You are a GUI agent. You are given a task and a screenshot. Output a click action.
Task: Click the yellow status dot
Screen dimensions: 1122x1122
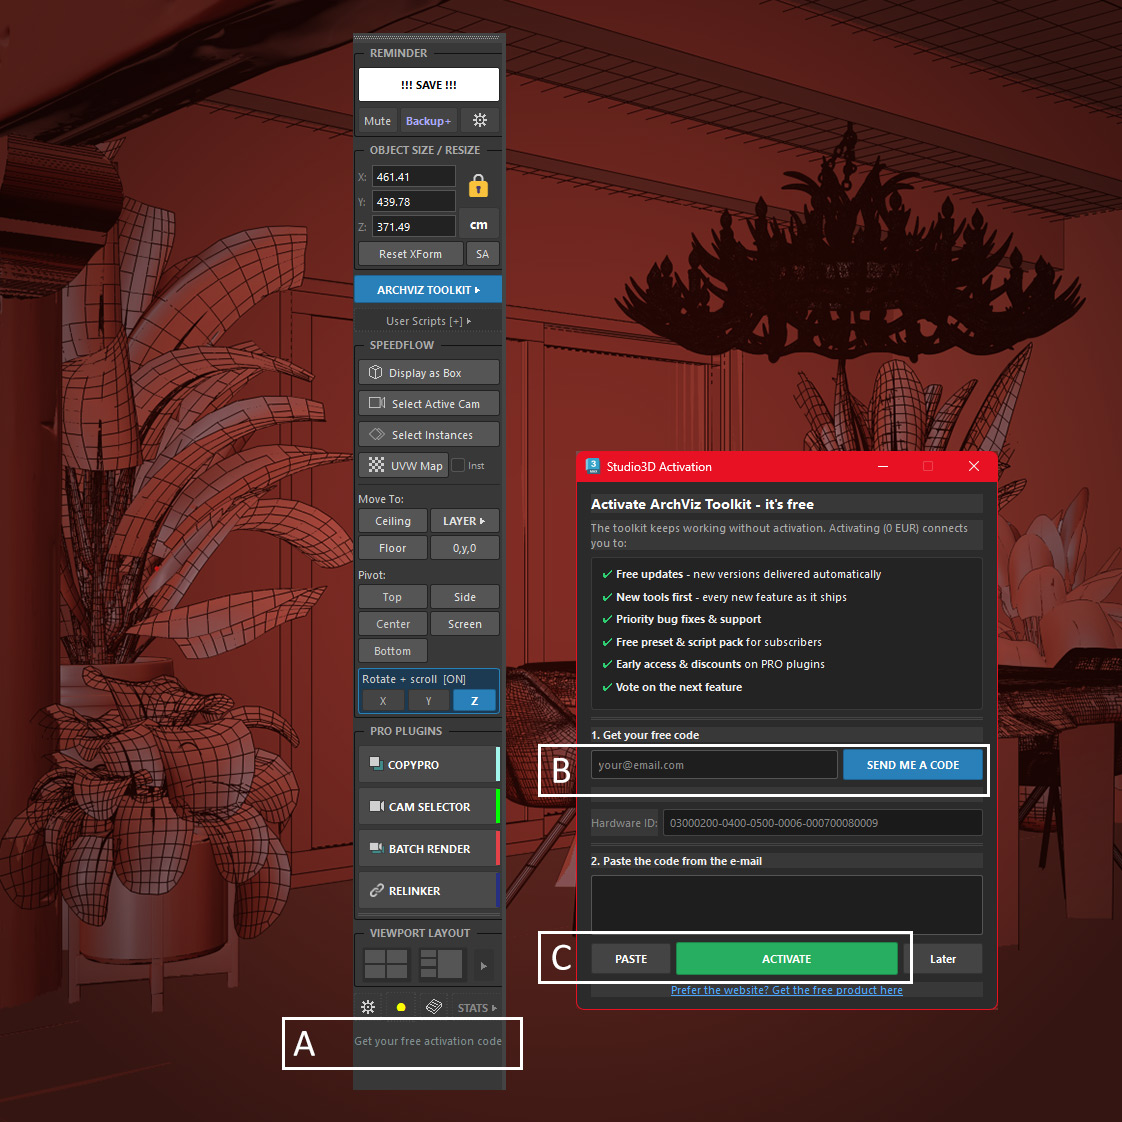(401, 1008)
